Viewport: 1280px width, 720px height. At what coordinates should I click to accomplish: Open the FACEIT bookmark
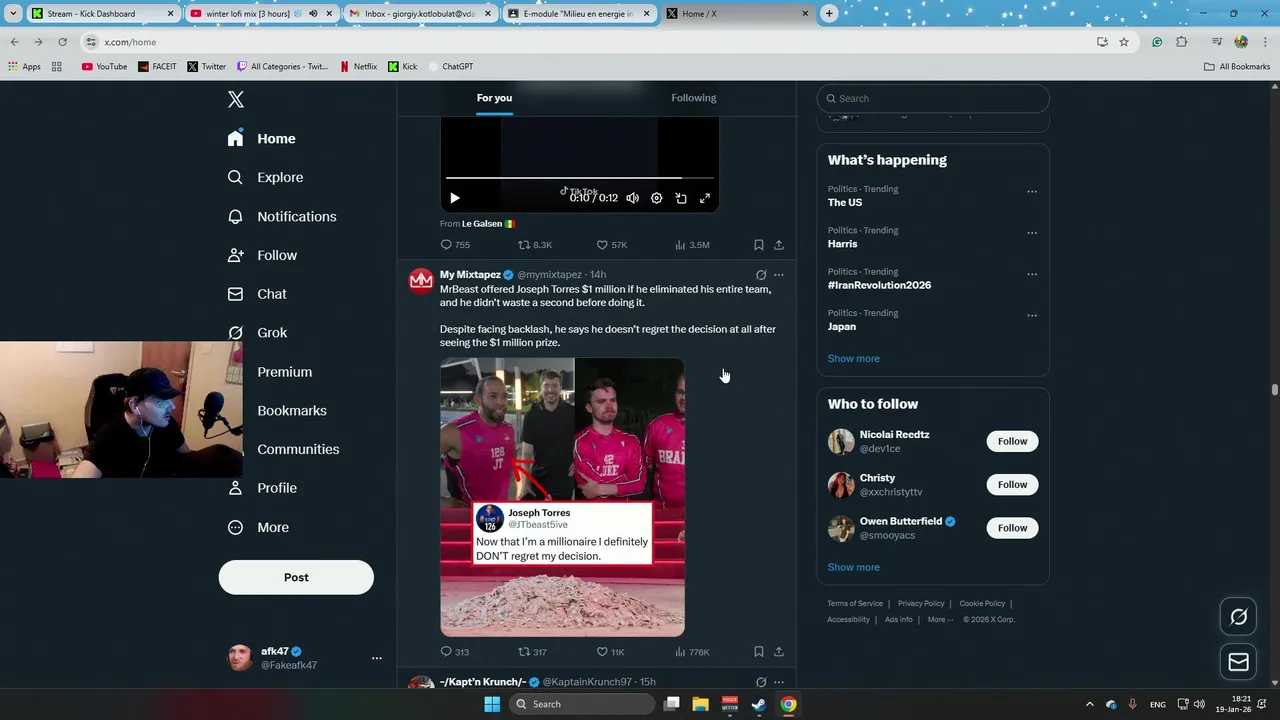[157, 67]
